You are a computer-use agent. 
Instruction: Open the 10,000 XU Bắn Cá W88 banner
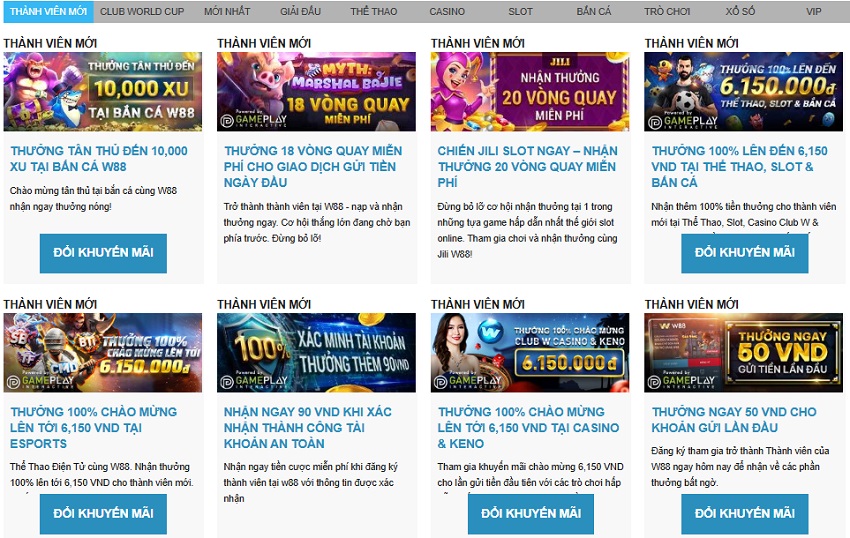coord(102,92)
